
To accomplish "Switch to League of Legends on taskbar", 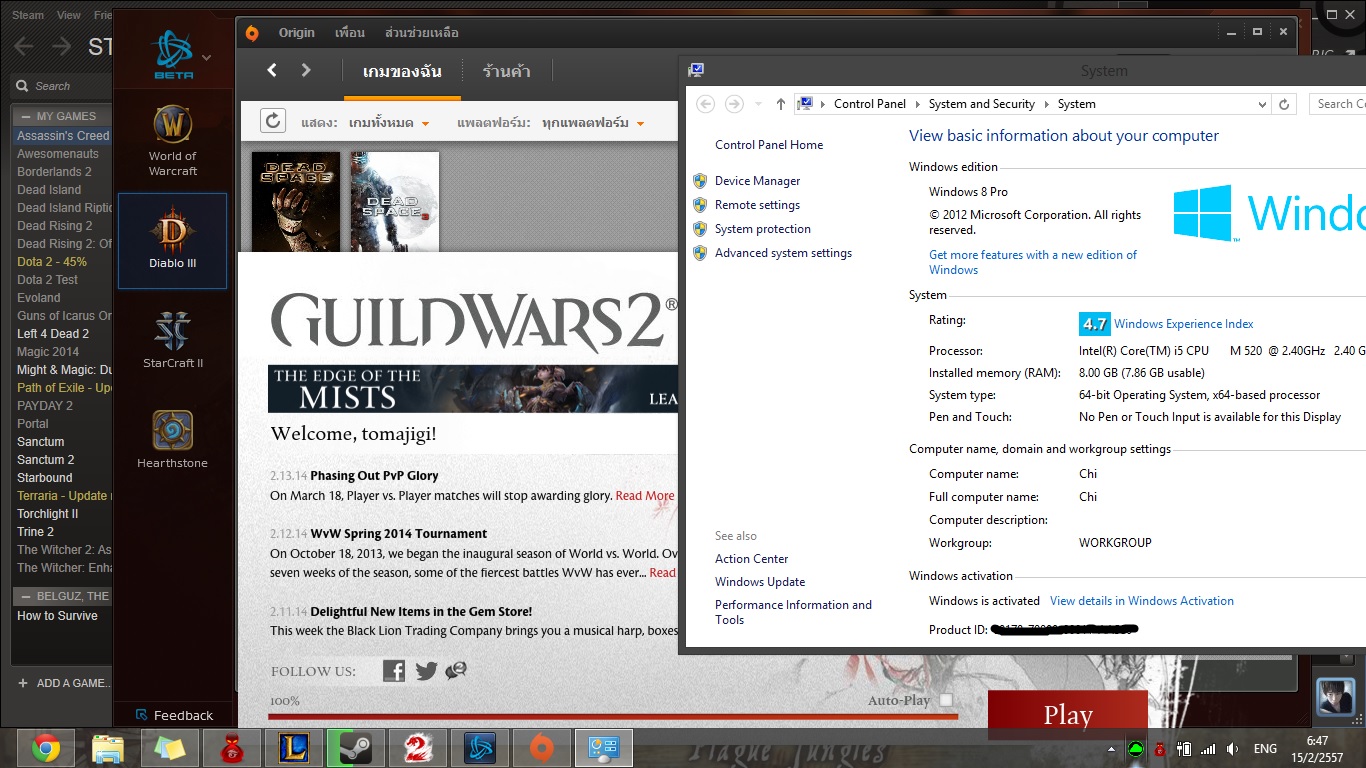I will 295,748.
